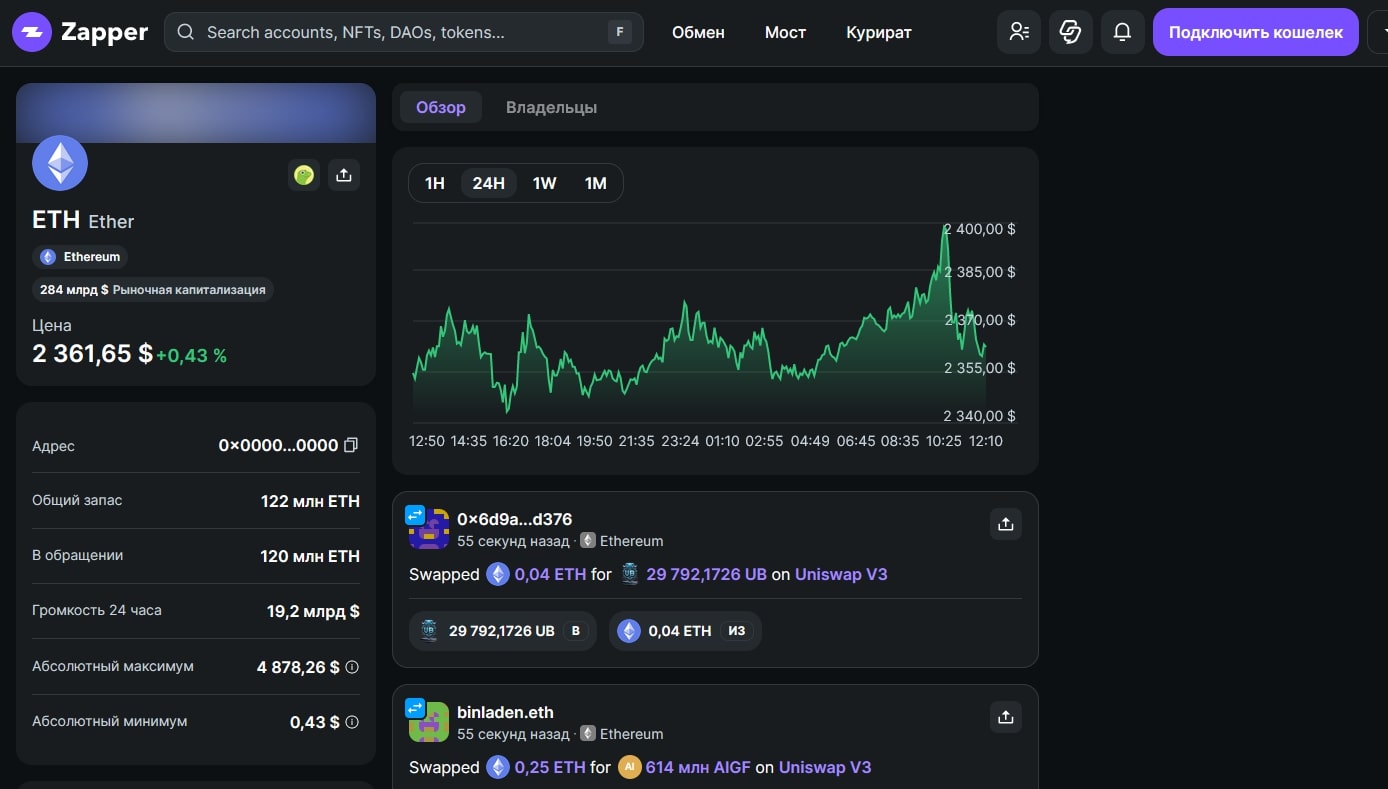This screenshot has height=789, width=1388.
Task: Open Uniswap V3 link in binladen.eth swap
Action: [x=825, y=767]
